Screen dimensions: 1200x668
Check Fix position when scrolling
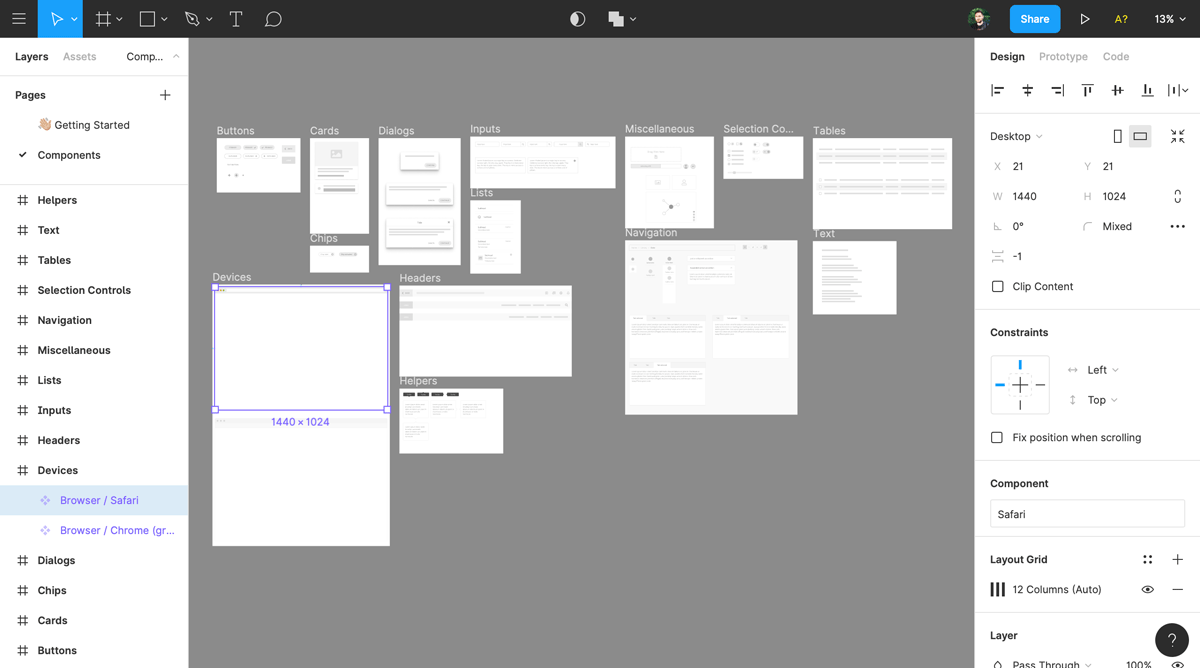click(997, 437)
